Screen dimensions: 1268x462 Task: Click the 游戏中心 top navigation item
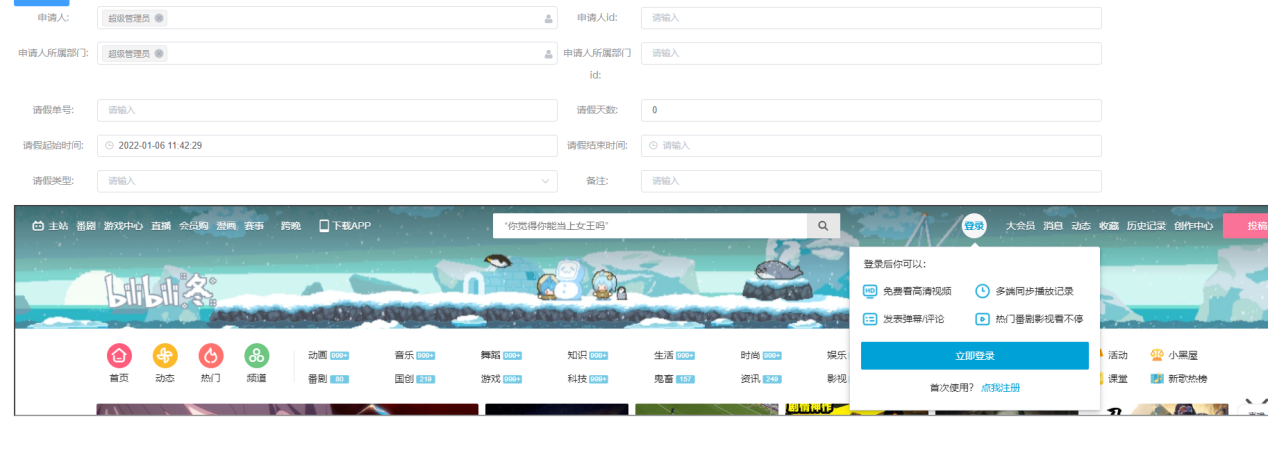[124, 226]
